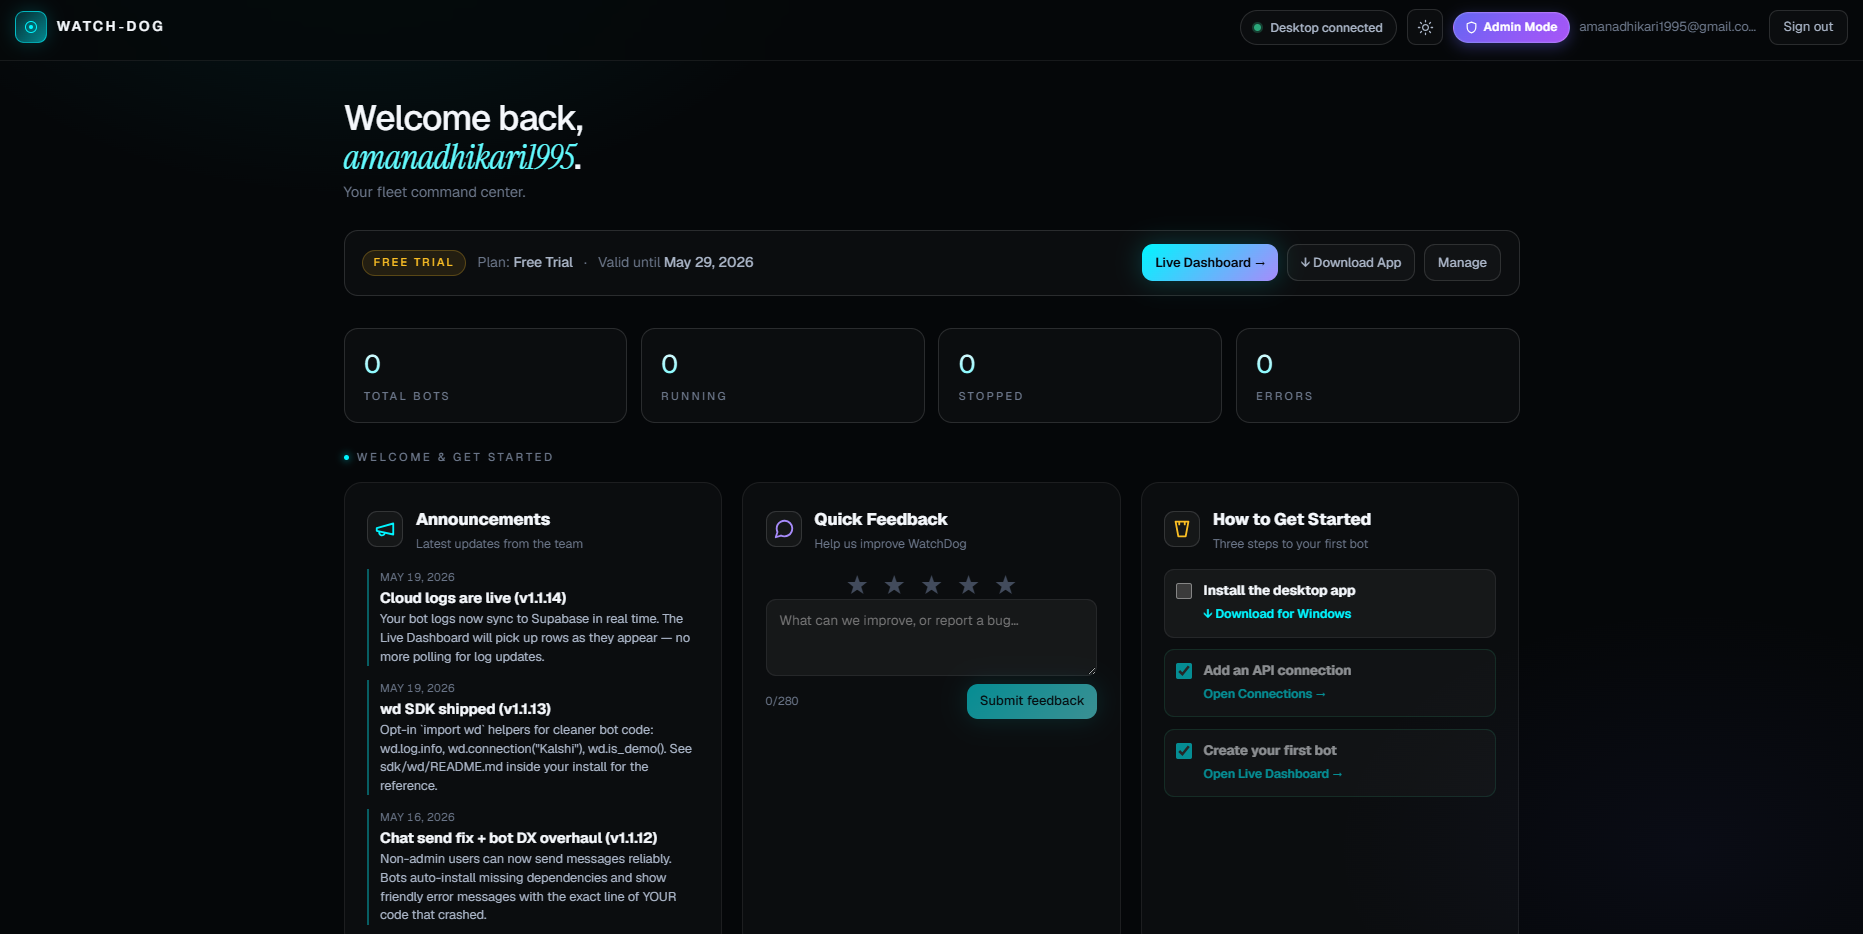
Task: Open the Chat send fix (v1.1.12) announcement
Action: tap(518, 838)
